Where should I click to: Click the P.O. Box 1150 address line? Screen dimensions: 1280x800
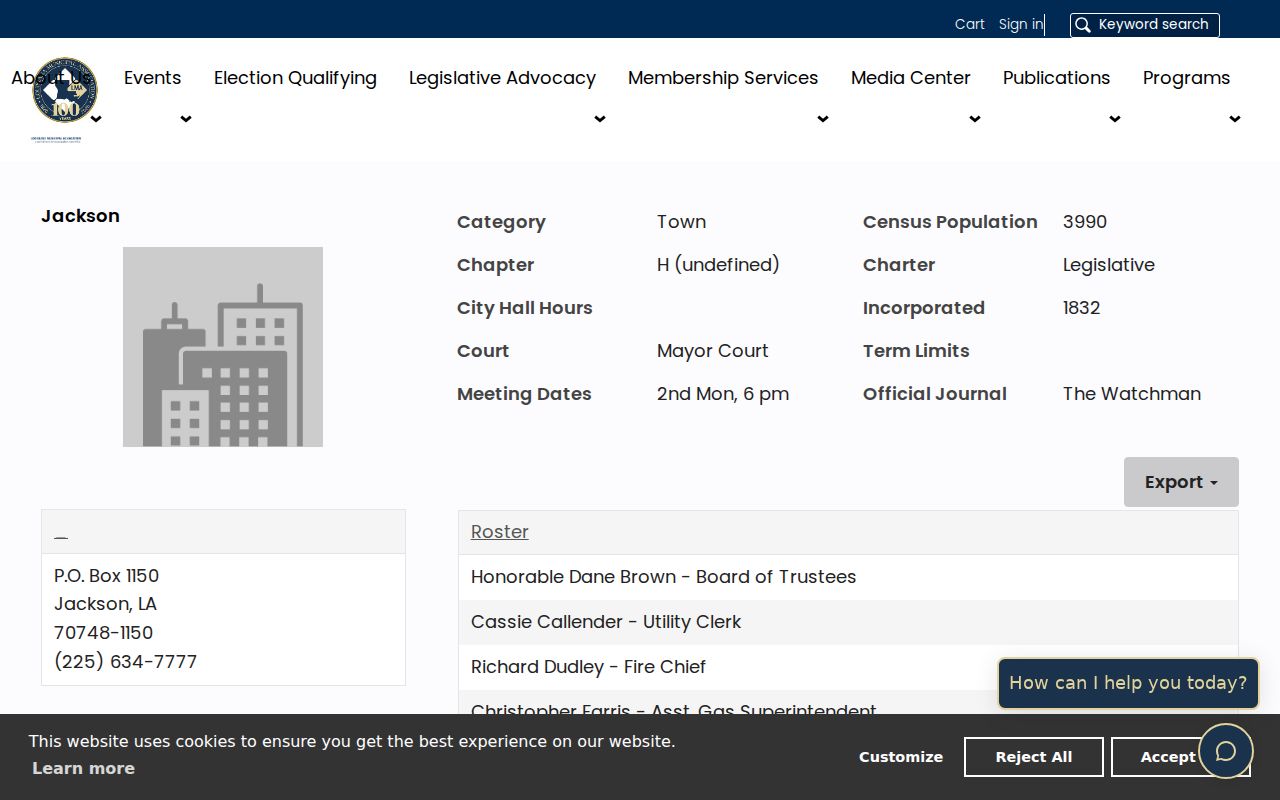point(106,576)
